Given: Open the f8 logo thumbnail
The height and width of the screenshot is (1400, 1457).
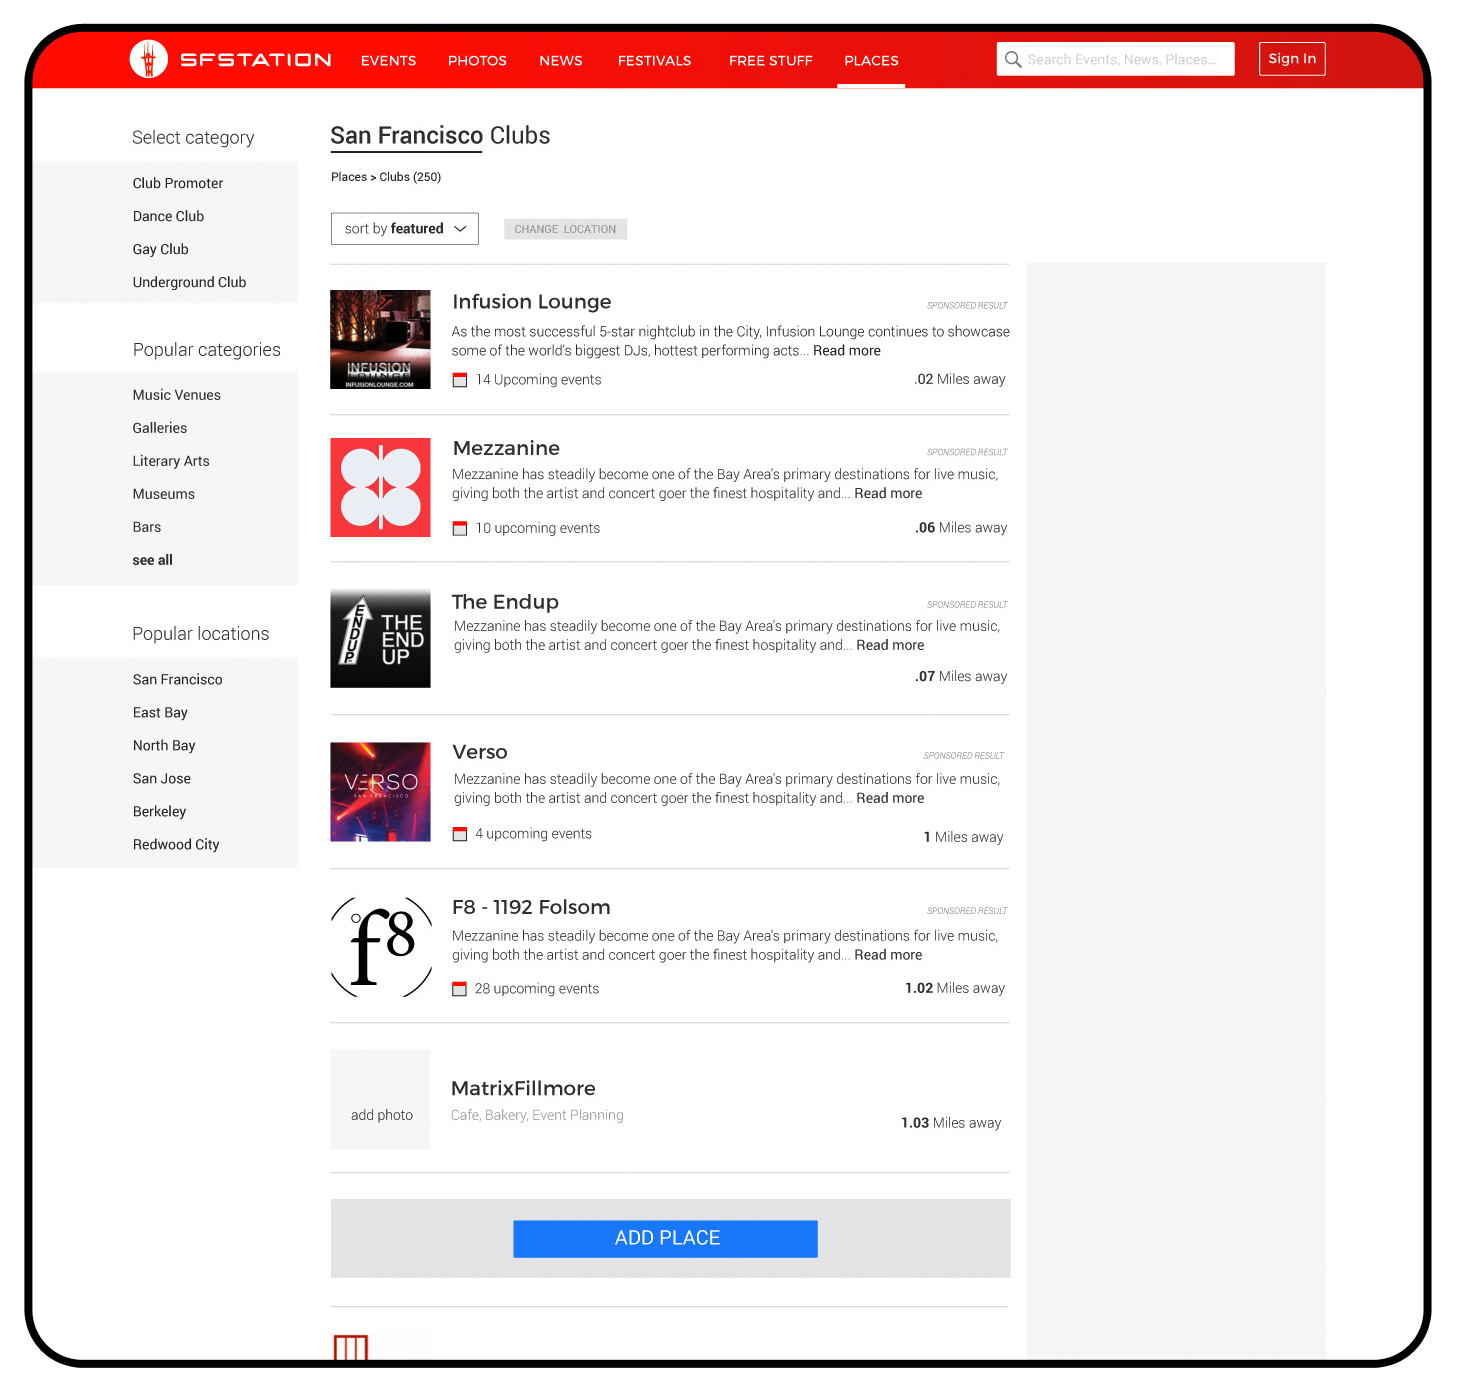Looking at the screenshot, I should (x=381, y=947).
